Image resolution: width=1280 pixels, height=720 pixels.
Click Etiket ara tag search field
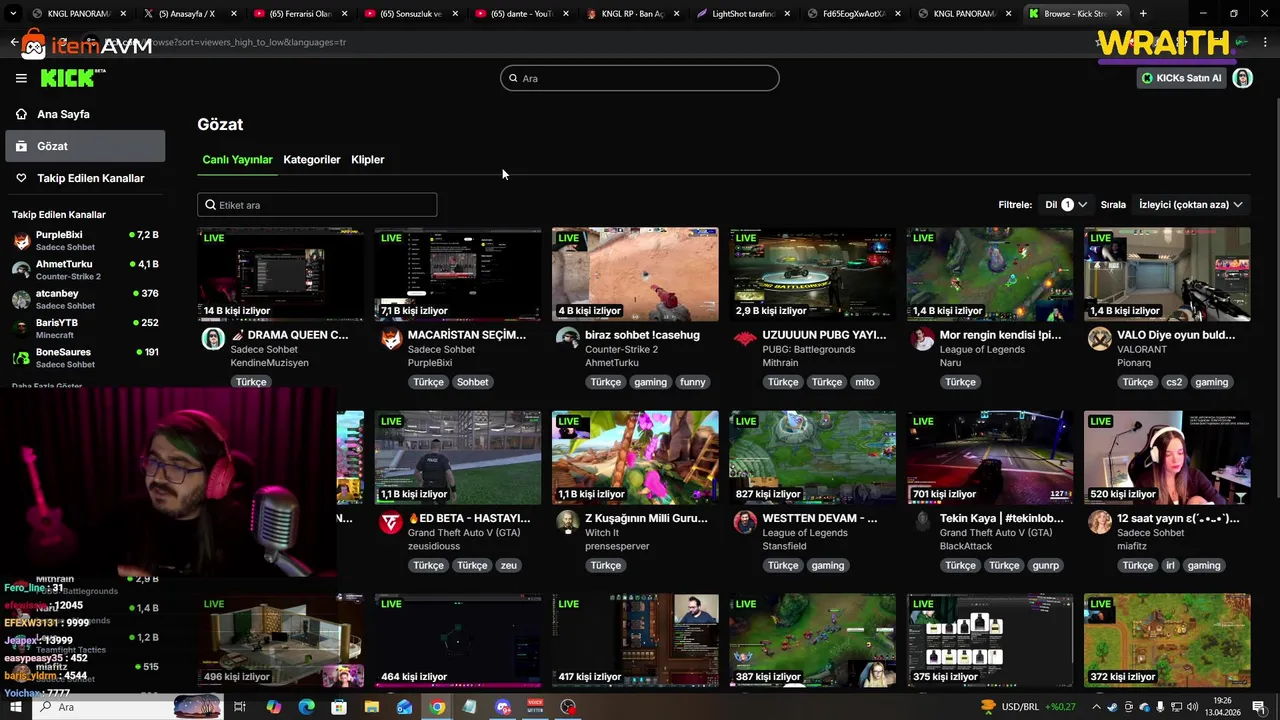coord(317,205)
